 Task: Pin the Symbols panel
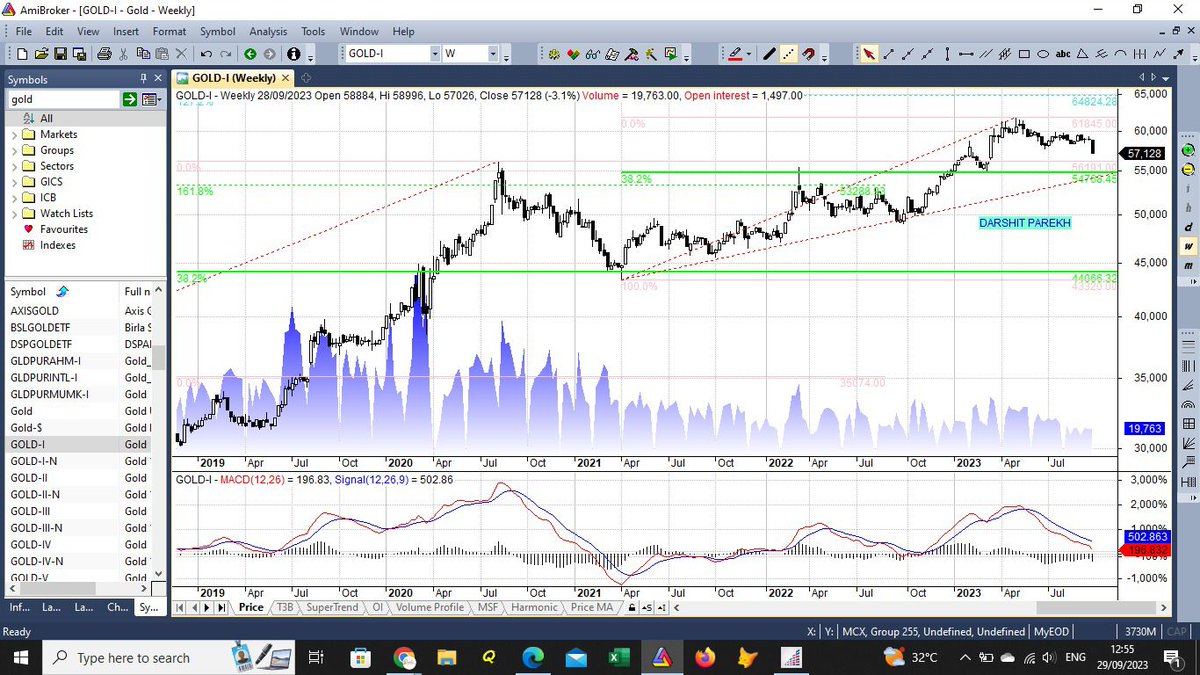(142, 78)
